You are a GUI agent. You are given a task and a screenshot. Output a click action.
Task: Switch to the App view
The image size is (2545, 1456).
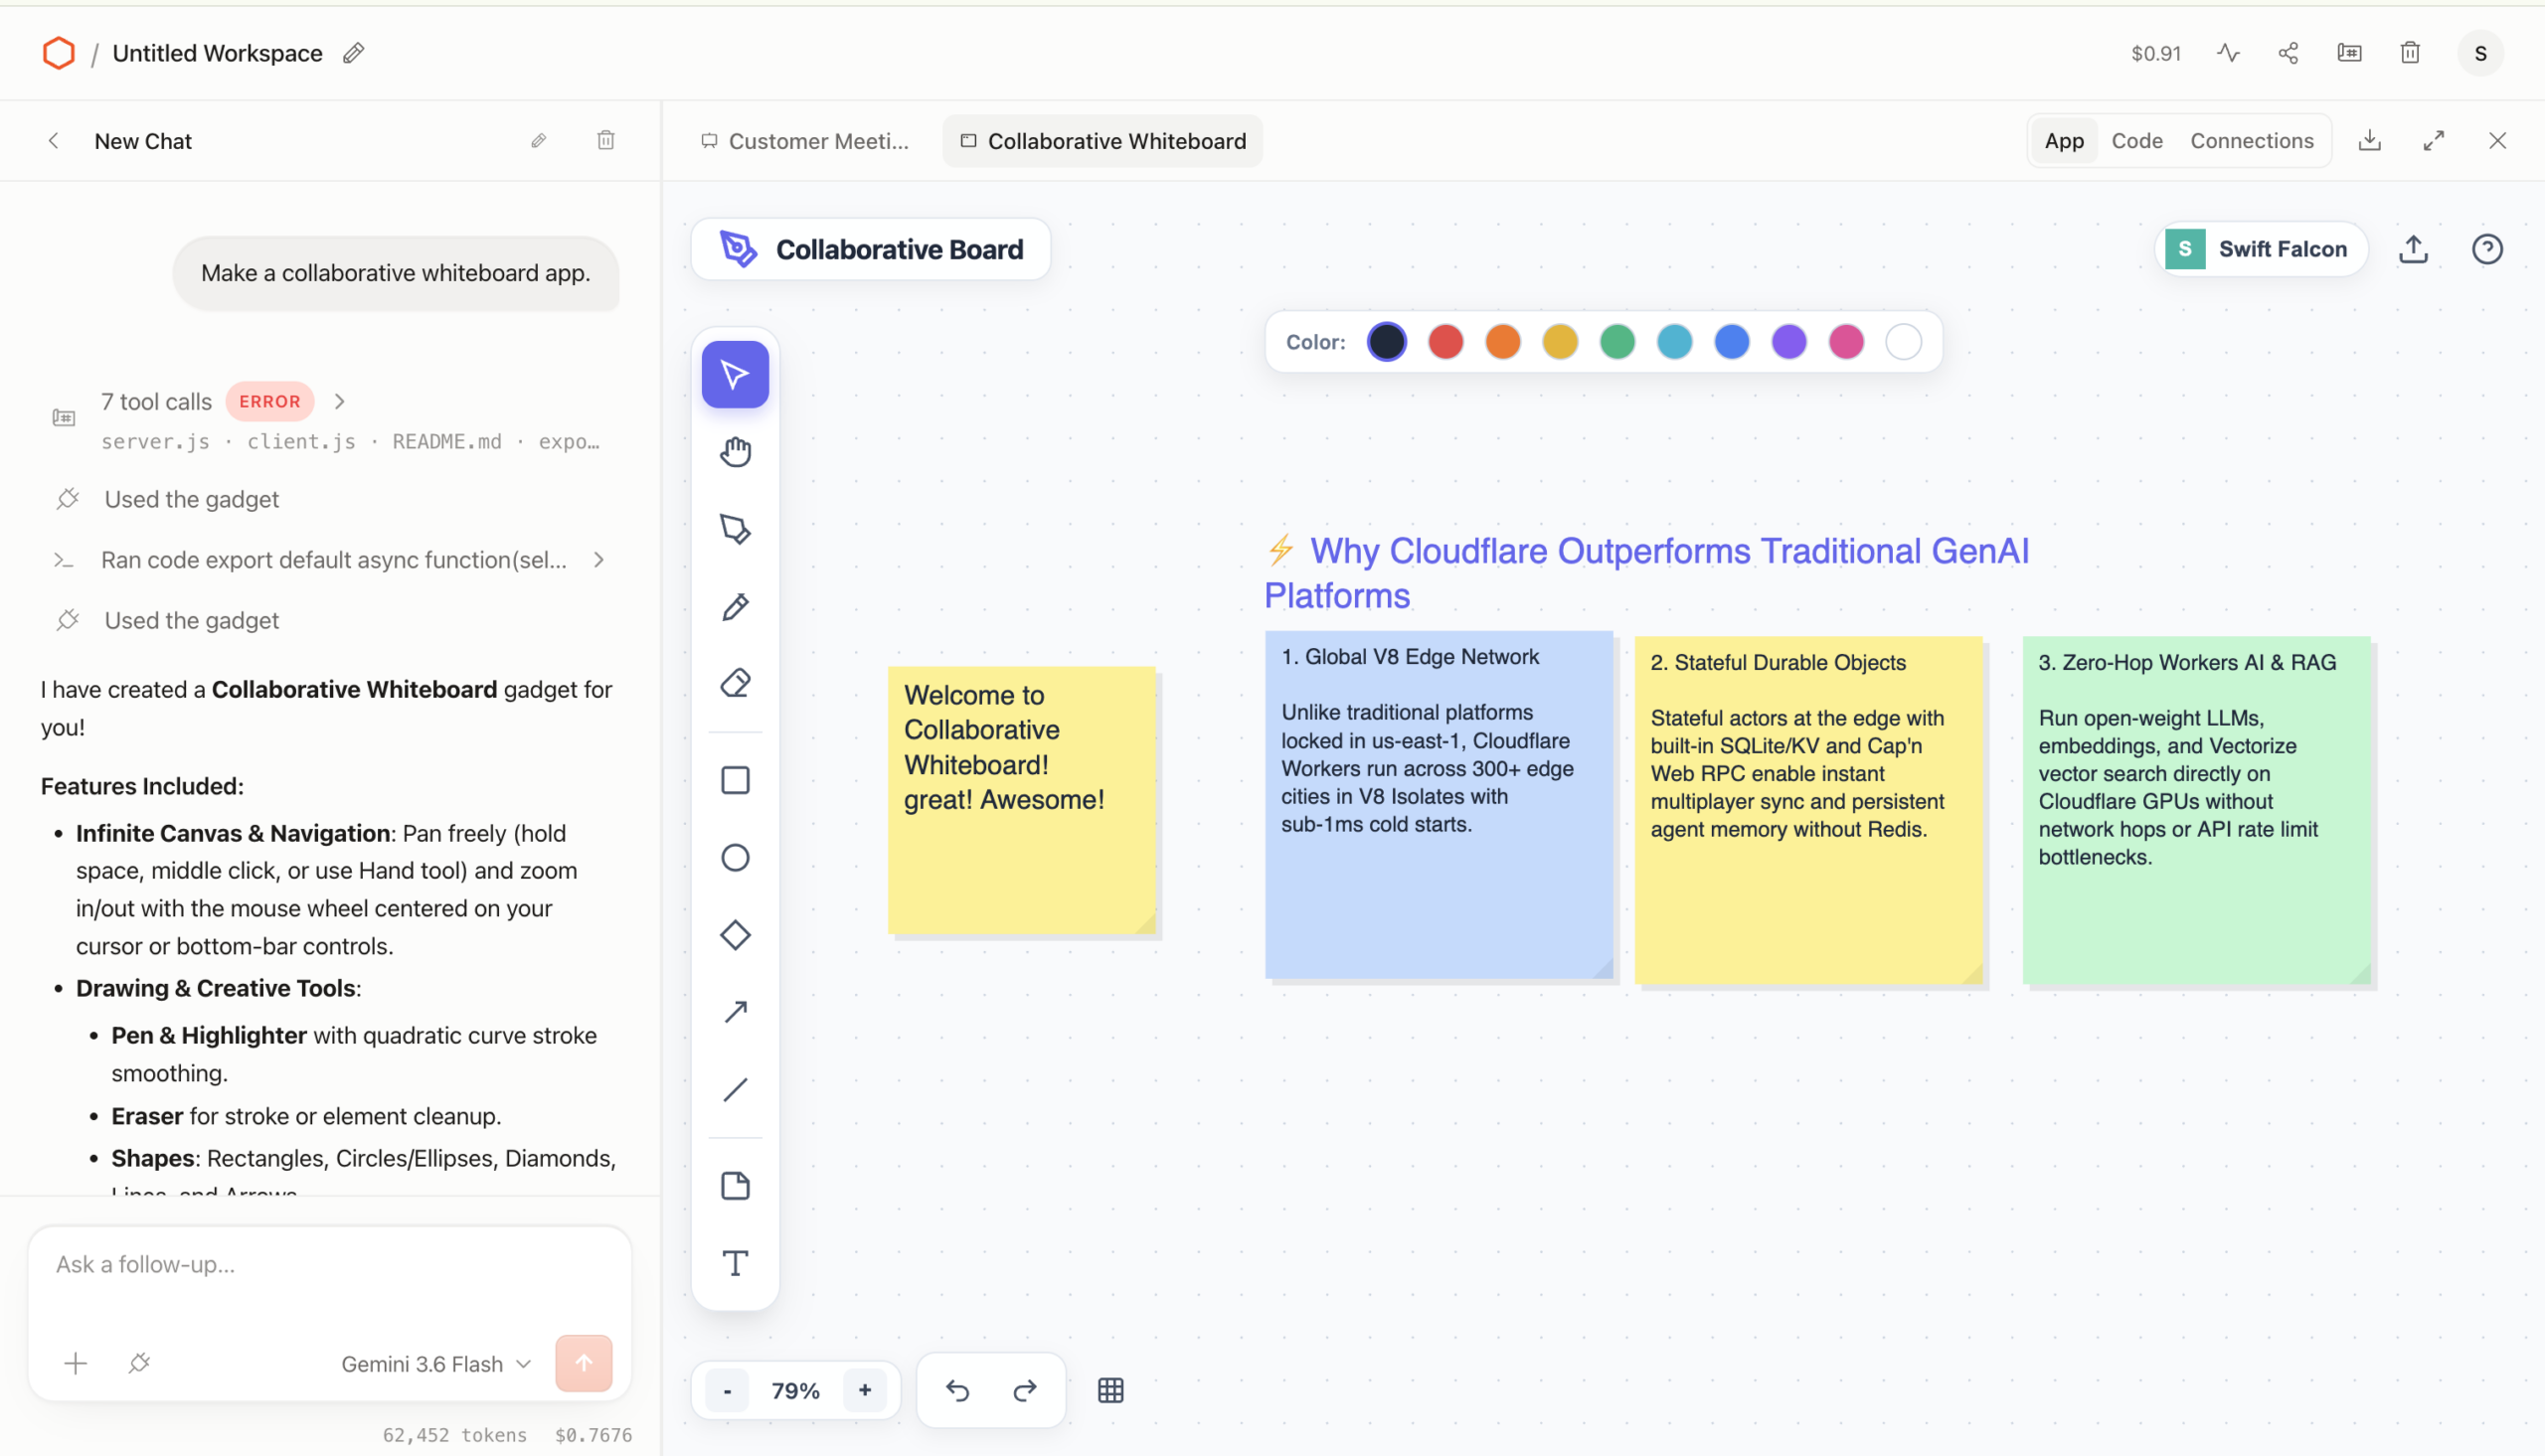[x=2064, y=141]
